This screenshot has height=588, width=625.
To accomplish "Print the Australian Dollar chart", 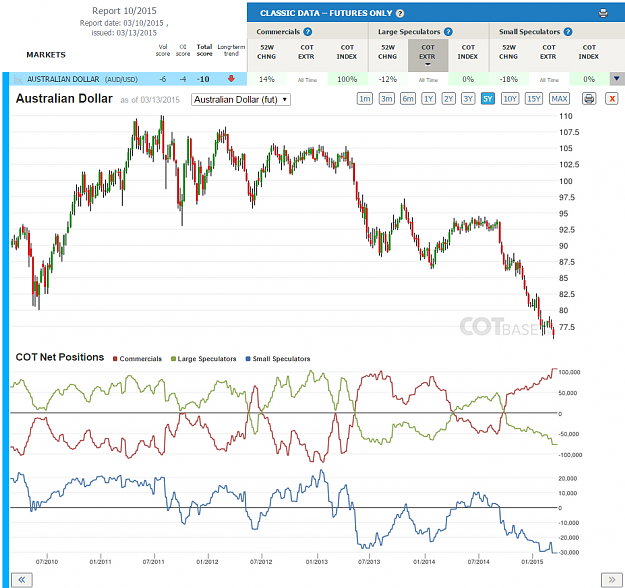I will point(589,98).
